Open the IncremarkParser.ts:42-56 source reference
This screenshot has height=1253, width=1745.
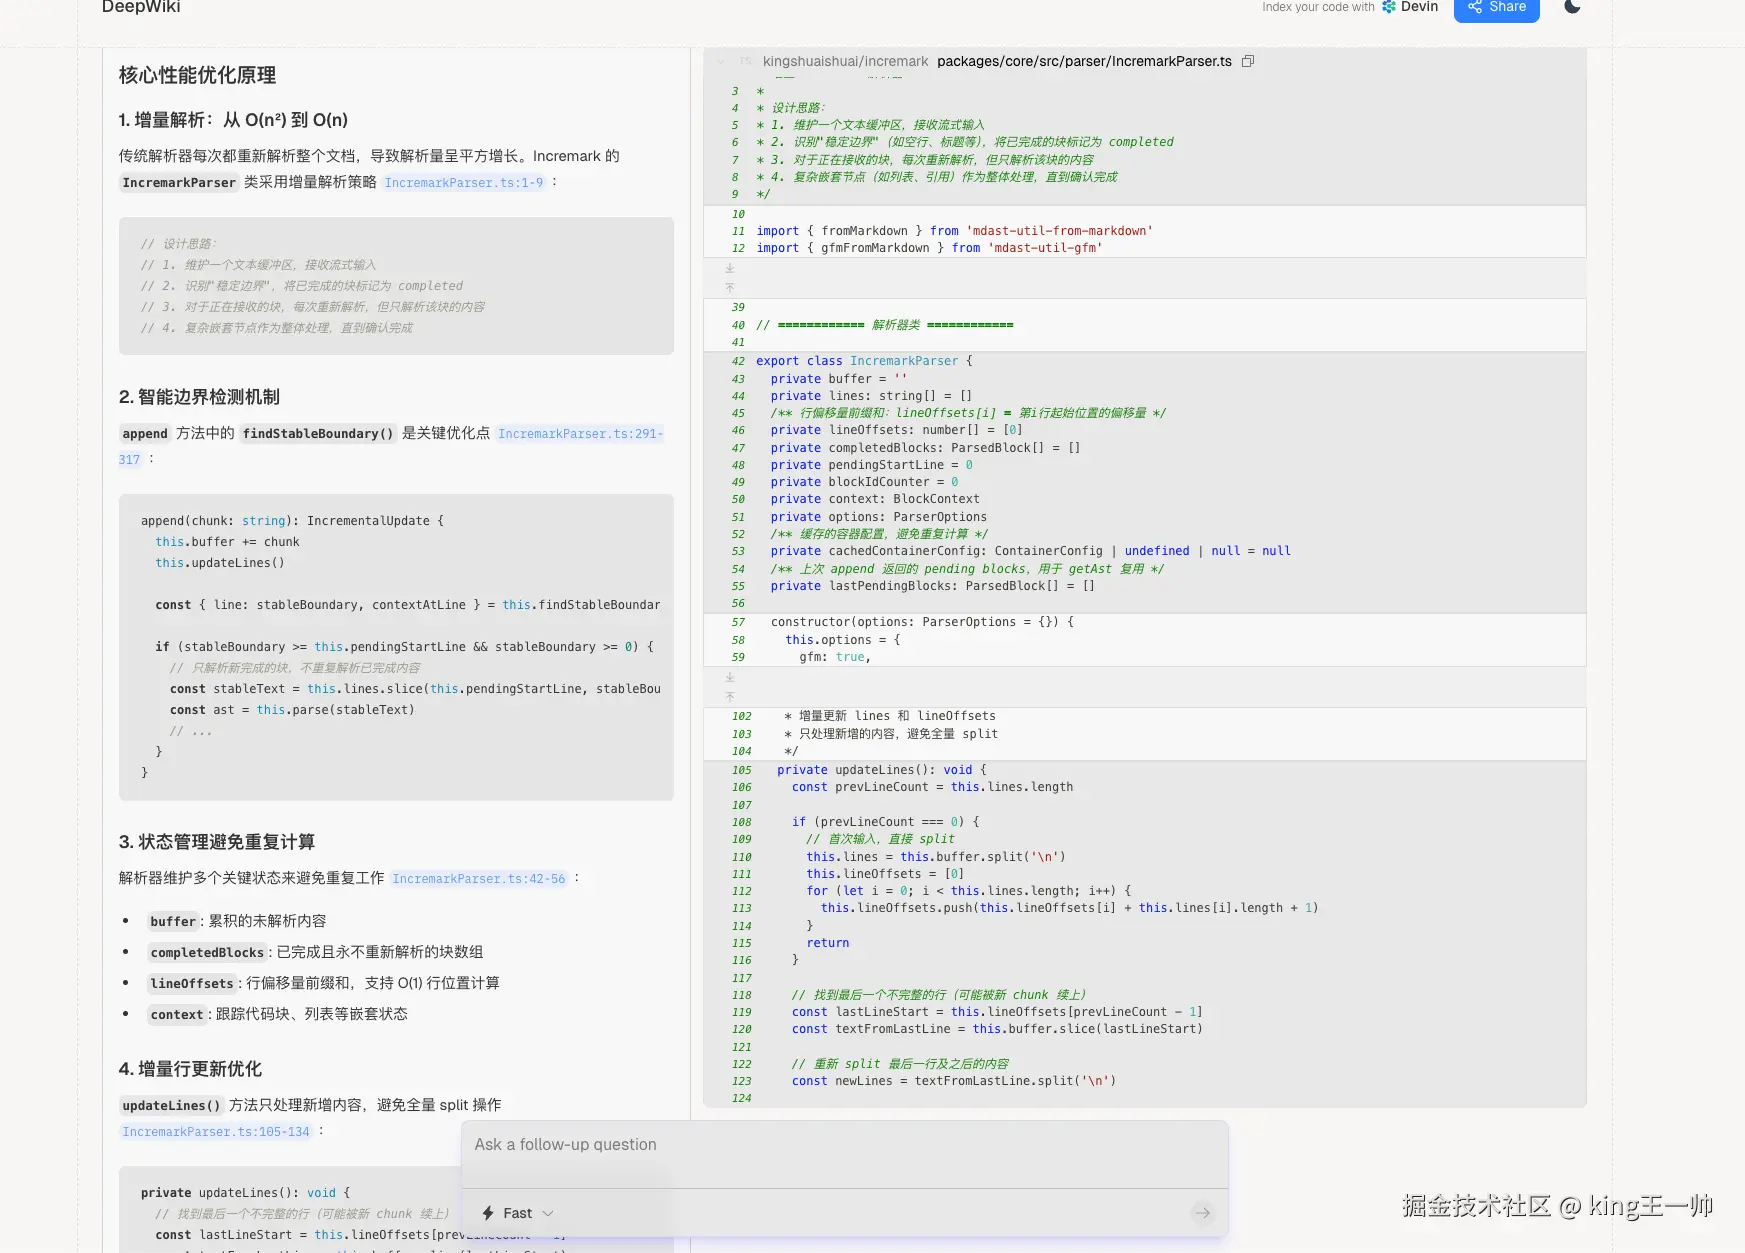coord(478,879)
